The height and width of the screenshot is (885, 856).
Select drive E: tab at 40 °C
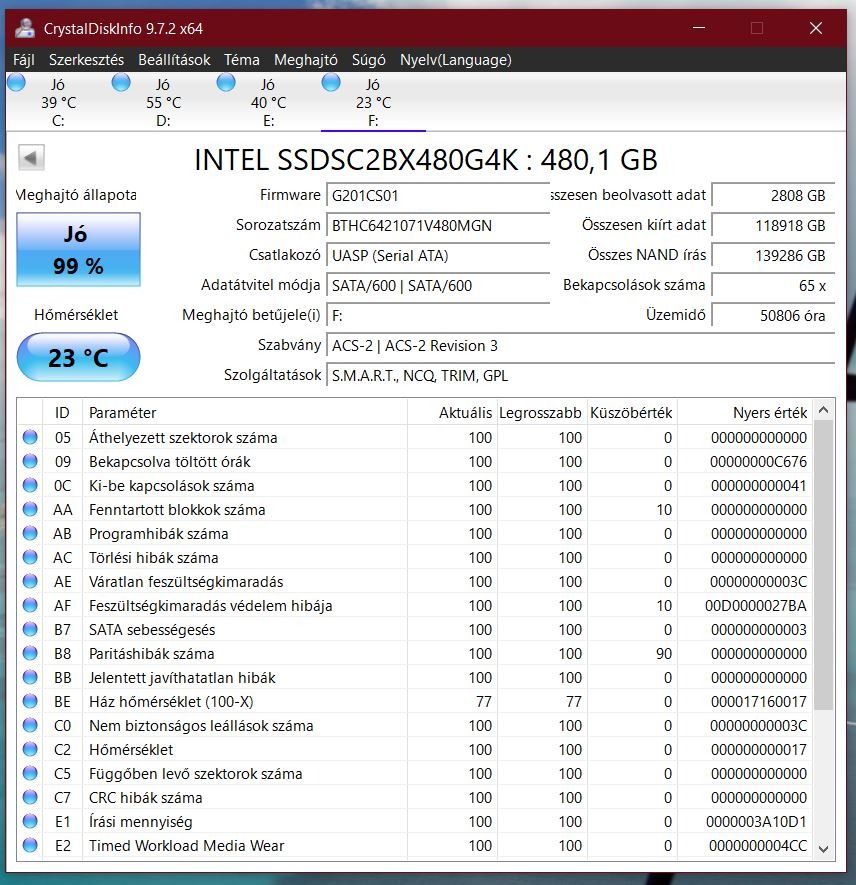coord(268,102)
